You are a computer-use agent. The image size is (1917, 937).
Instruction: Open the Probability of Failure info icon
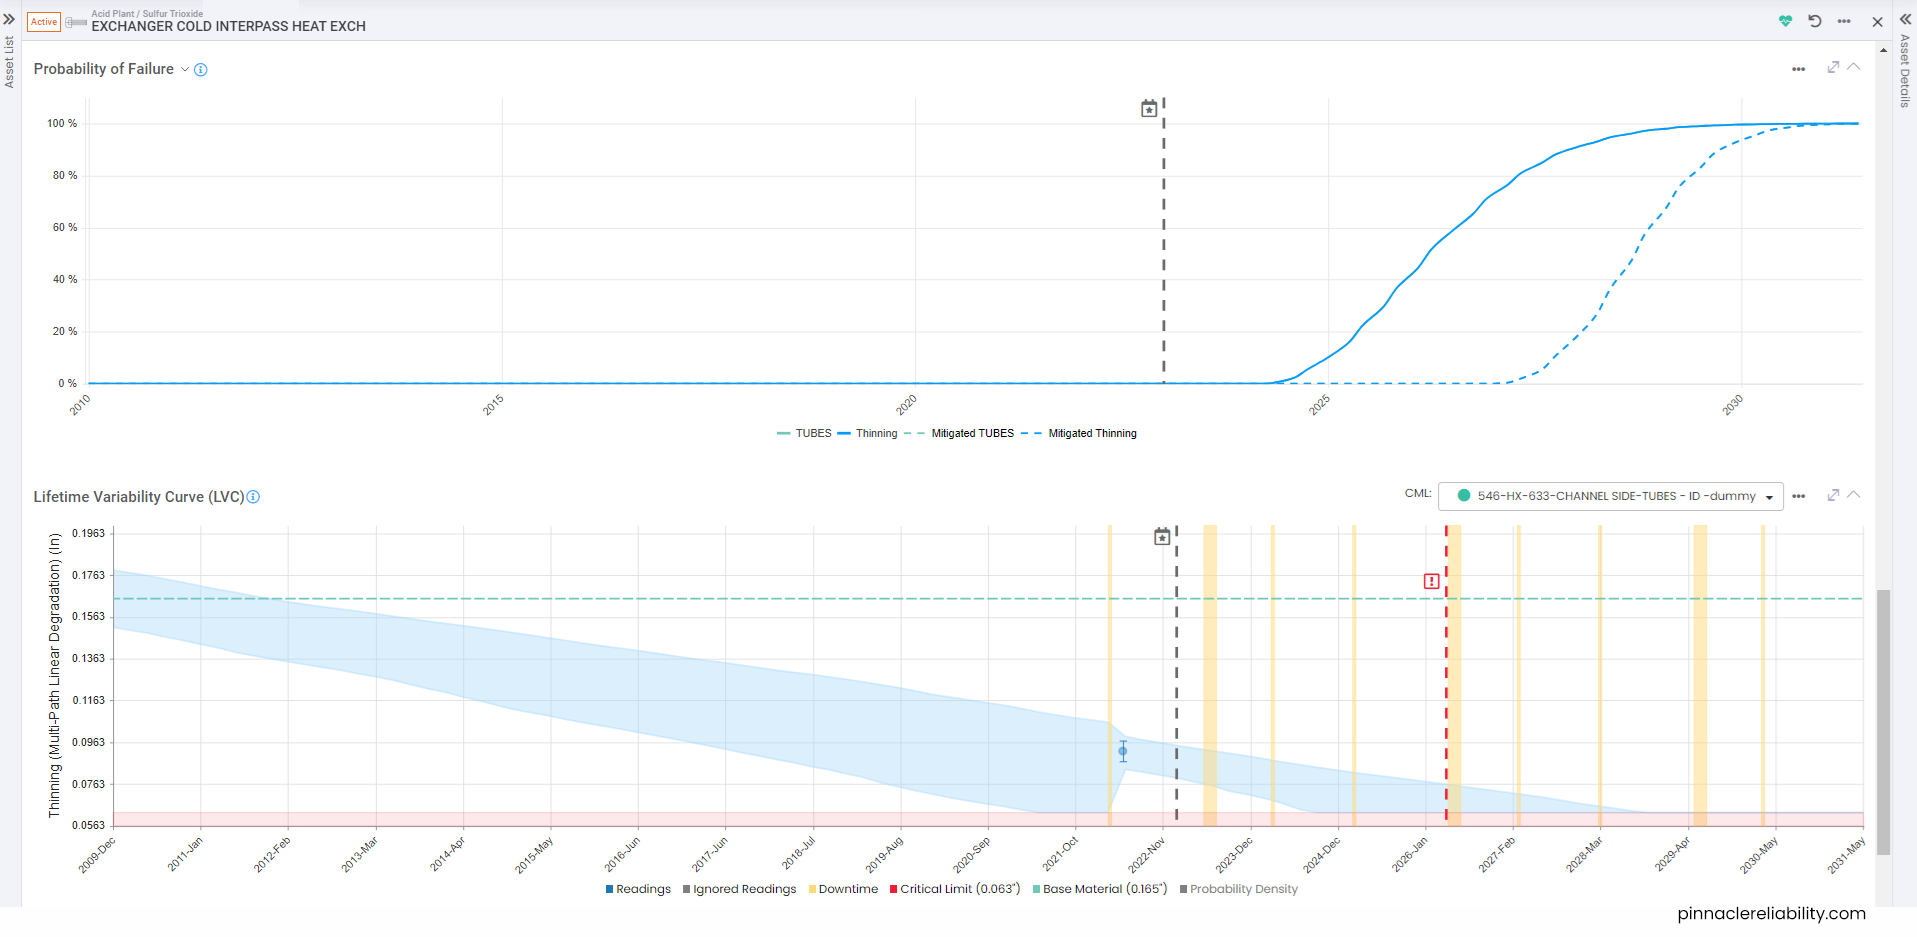(201, 70)
